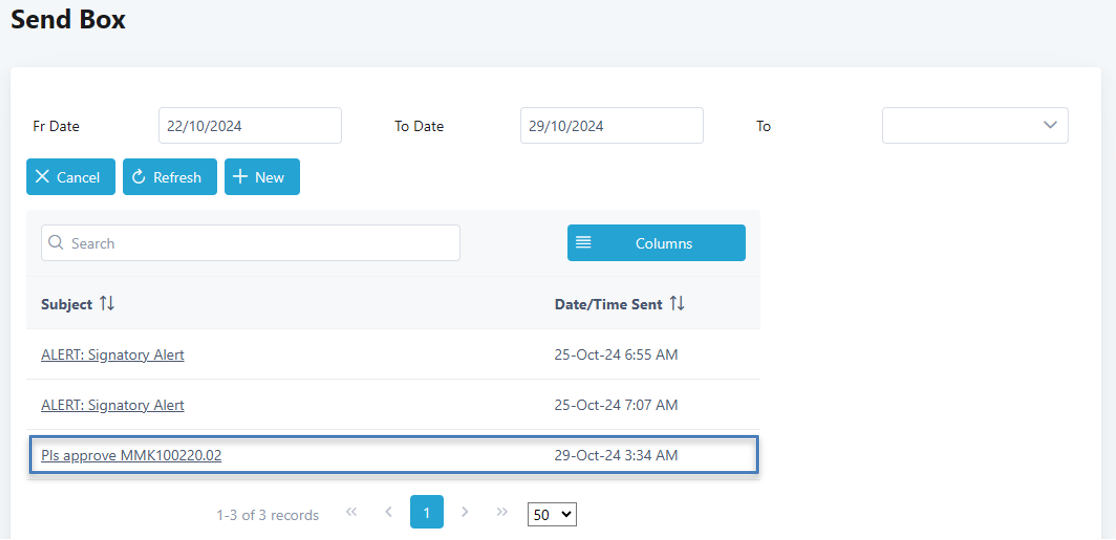Open the Columns chooser

tap(656, 243)
